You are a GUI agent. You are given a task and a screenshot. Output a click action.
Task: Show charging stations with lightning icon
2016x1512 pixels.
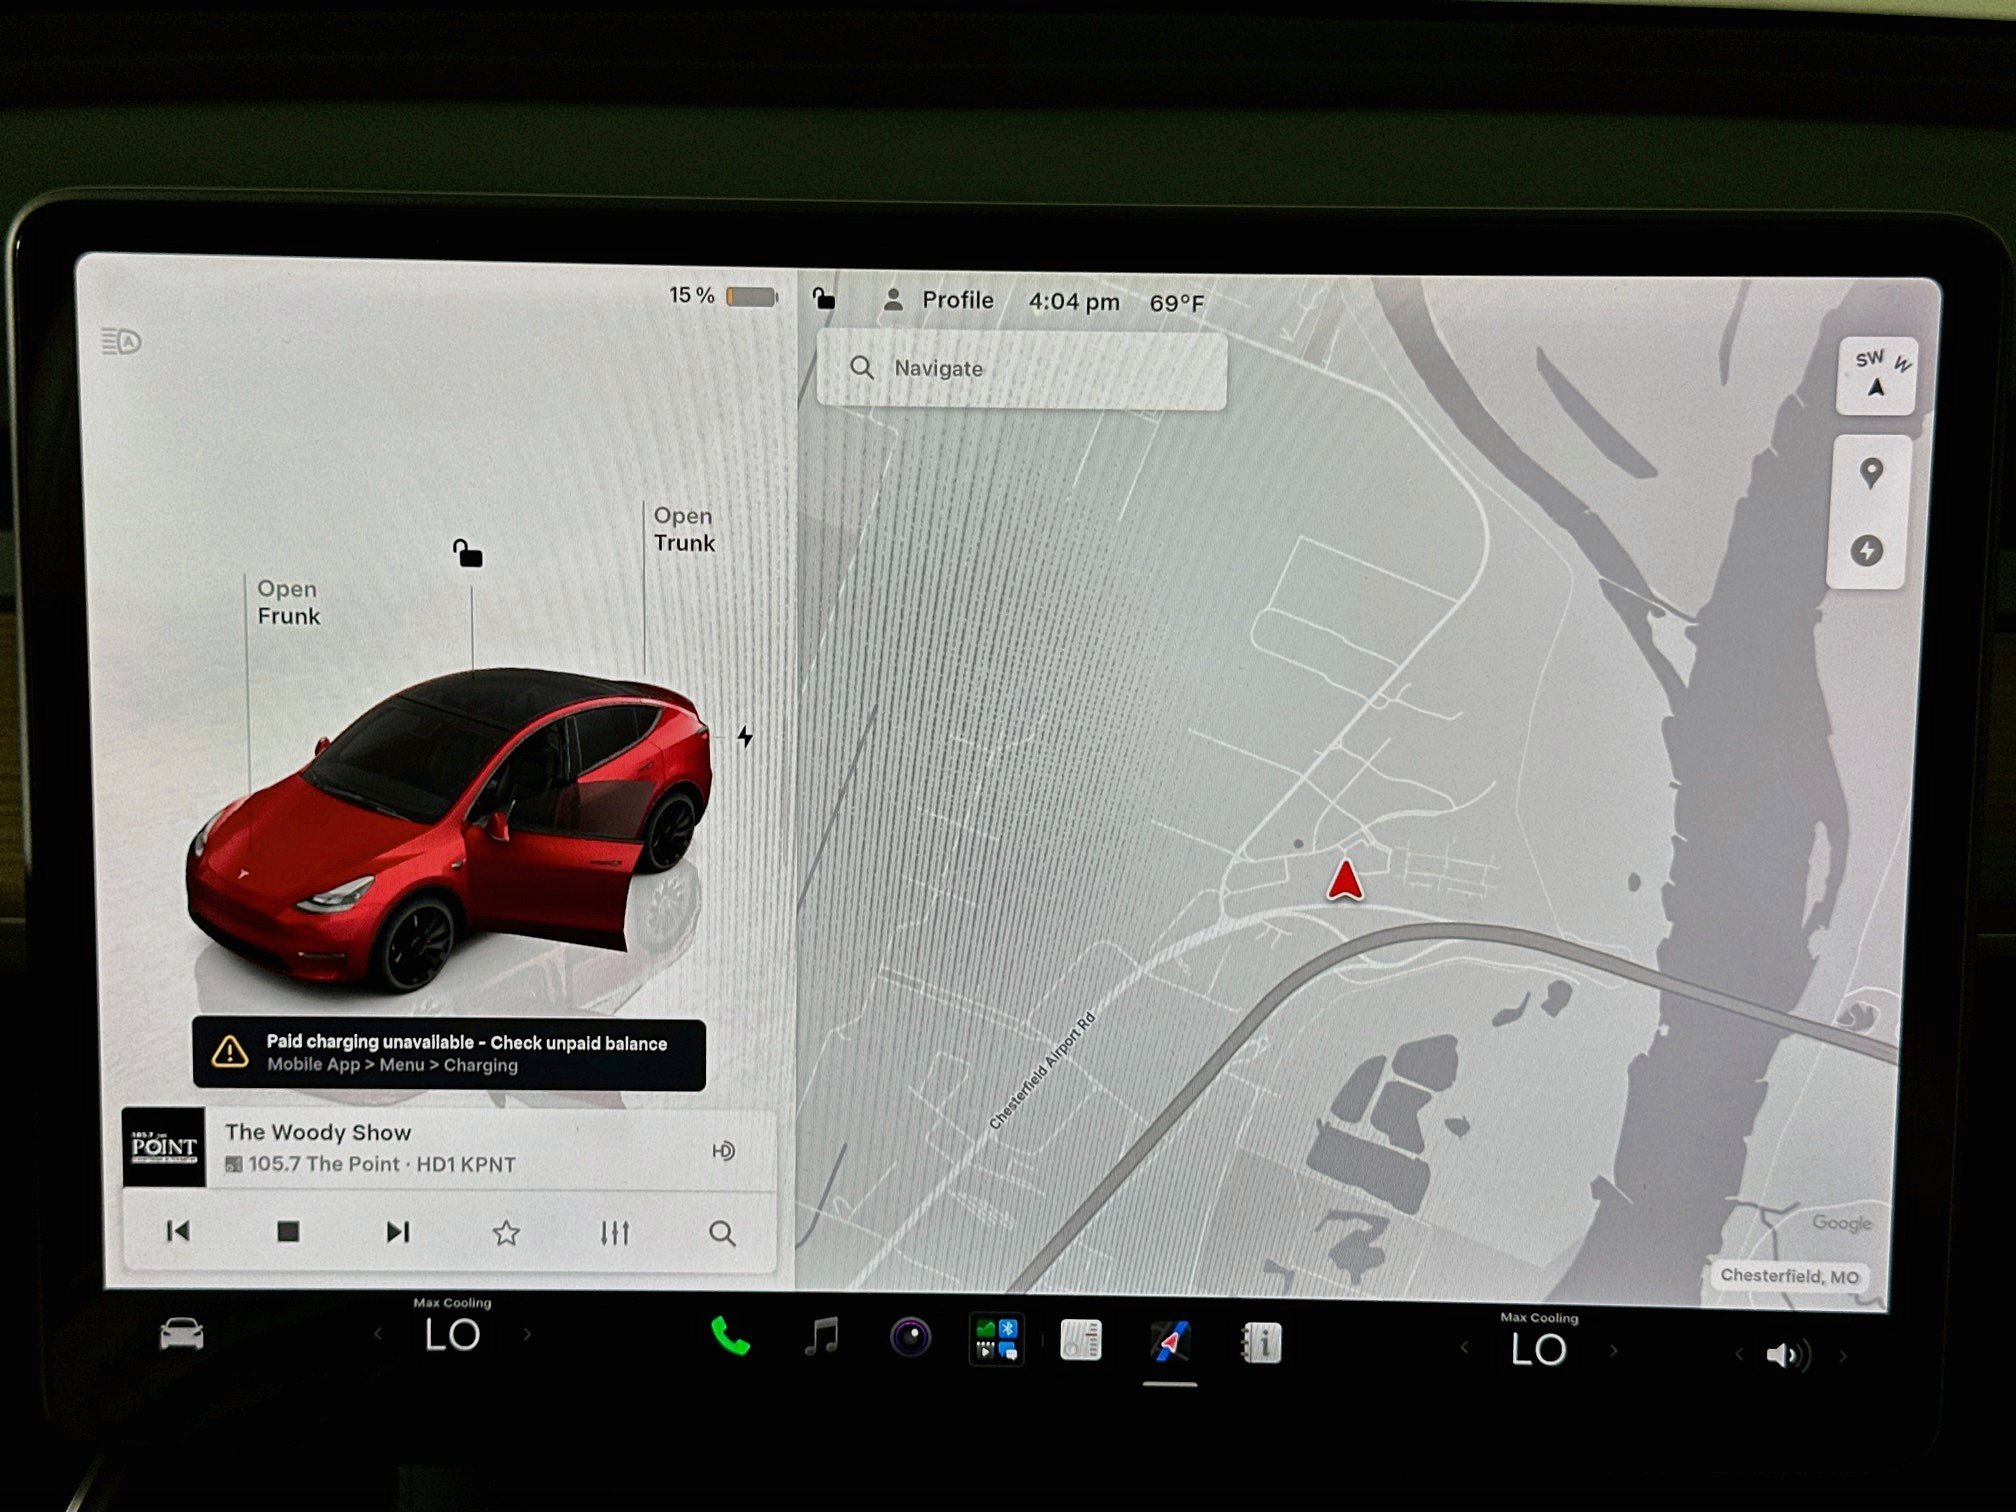pos(1866,550)
